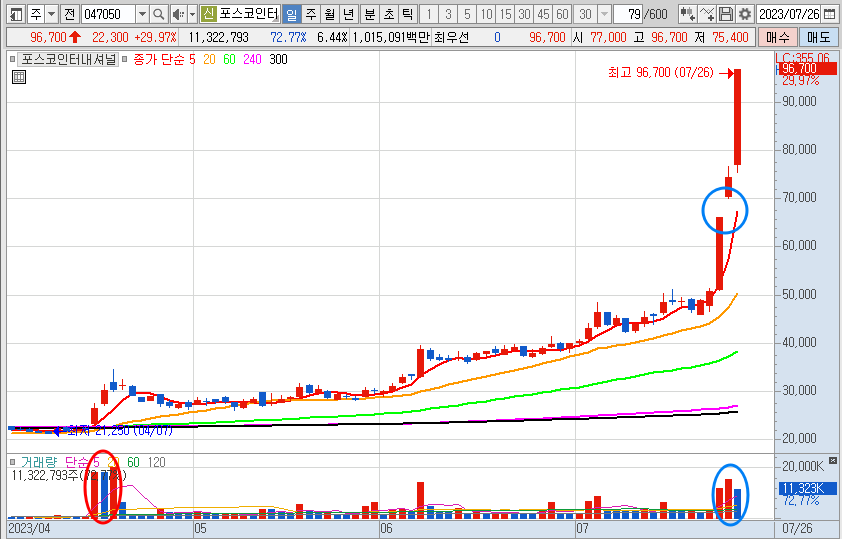Expand the stock code history dropdown
Viewport: 842px width, 539px height.
tap(142, 14)
